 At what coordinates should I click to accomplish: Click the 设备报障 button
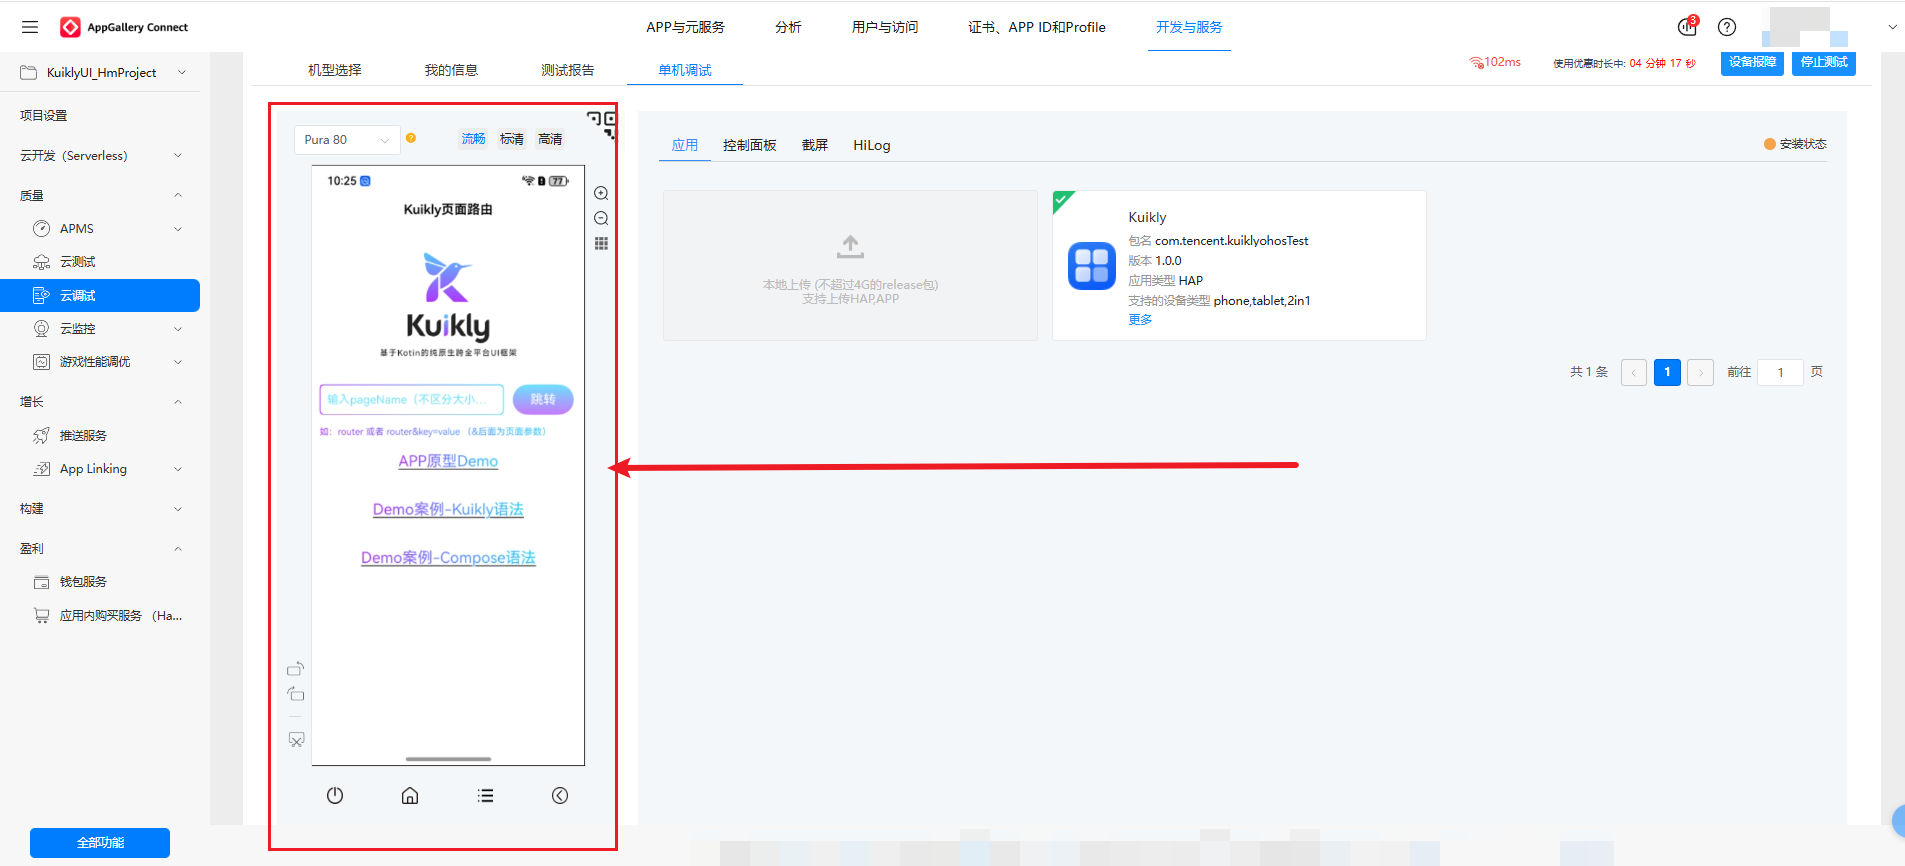(1752, 62)
